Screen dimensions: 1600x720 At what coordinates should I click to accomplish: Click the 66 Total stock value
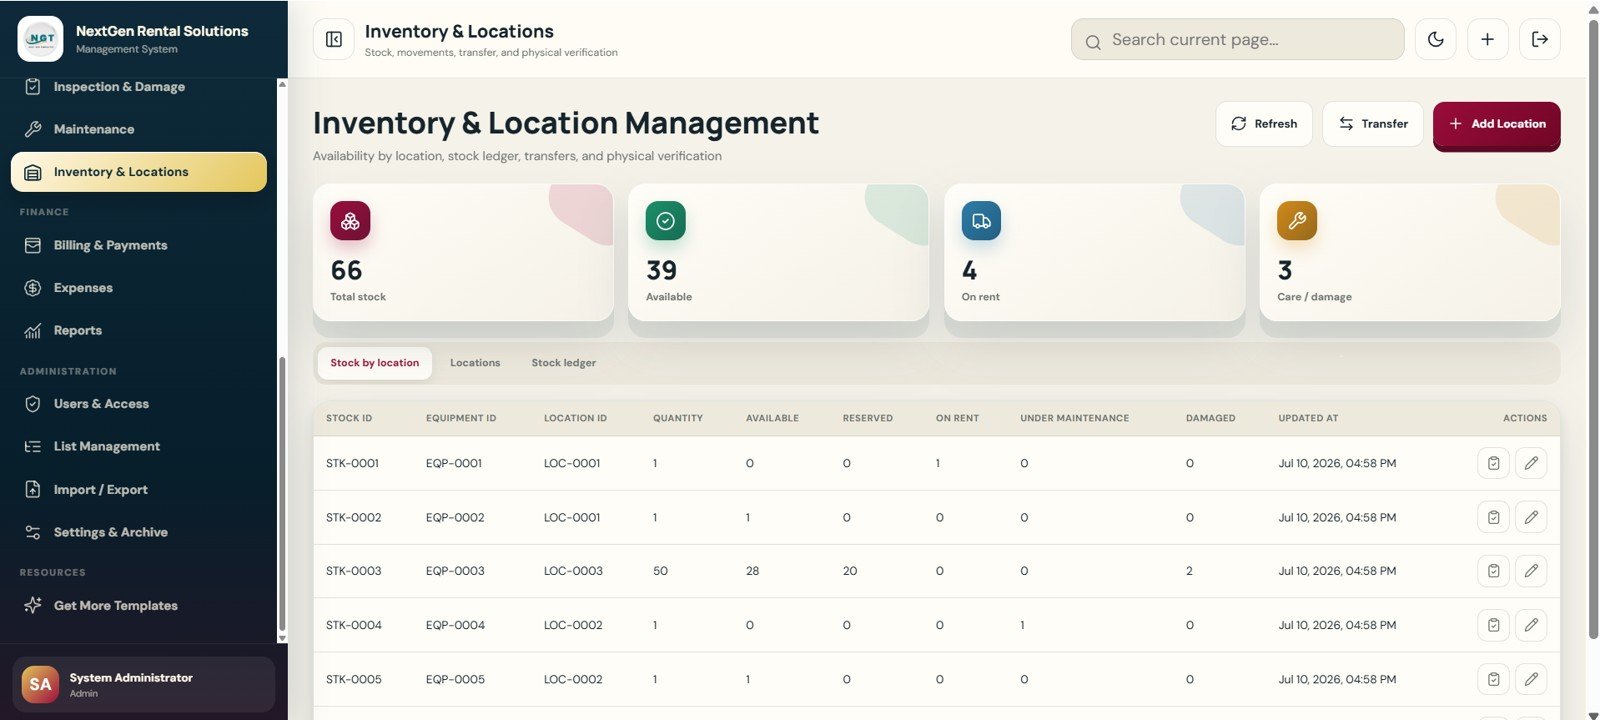tap(346, 270)
